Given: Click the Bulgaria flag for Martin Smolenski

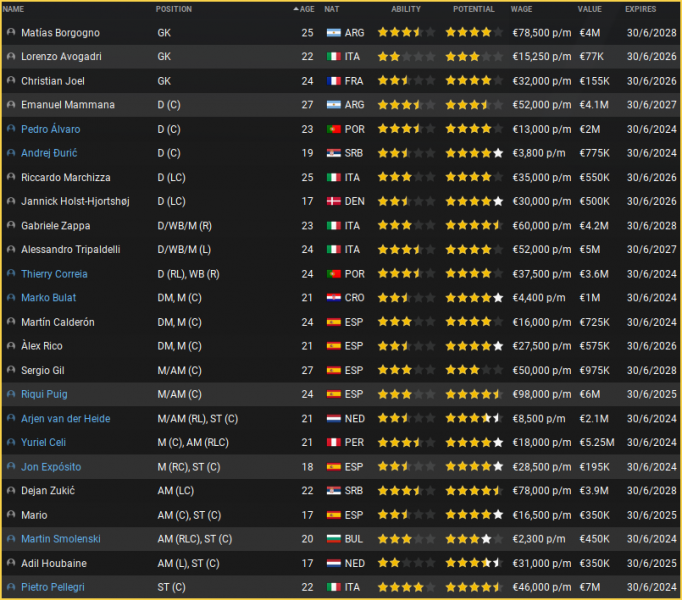Looking at the screenshot, I should click(333, 540).
